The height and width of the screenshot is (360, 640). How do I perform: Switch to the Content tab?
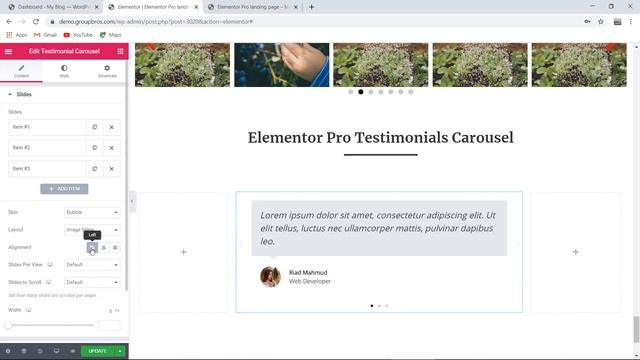tap(21, 71)
